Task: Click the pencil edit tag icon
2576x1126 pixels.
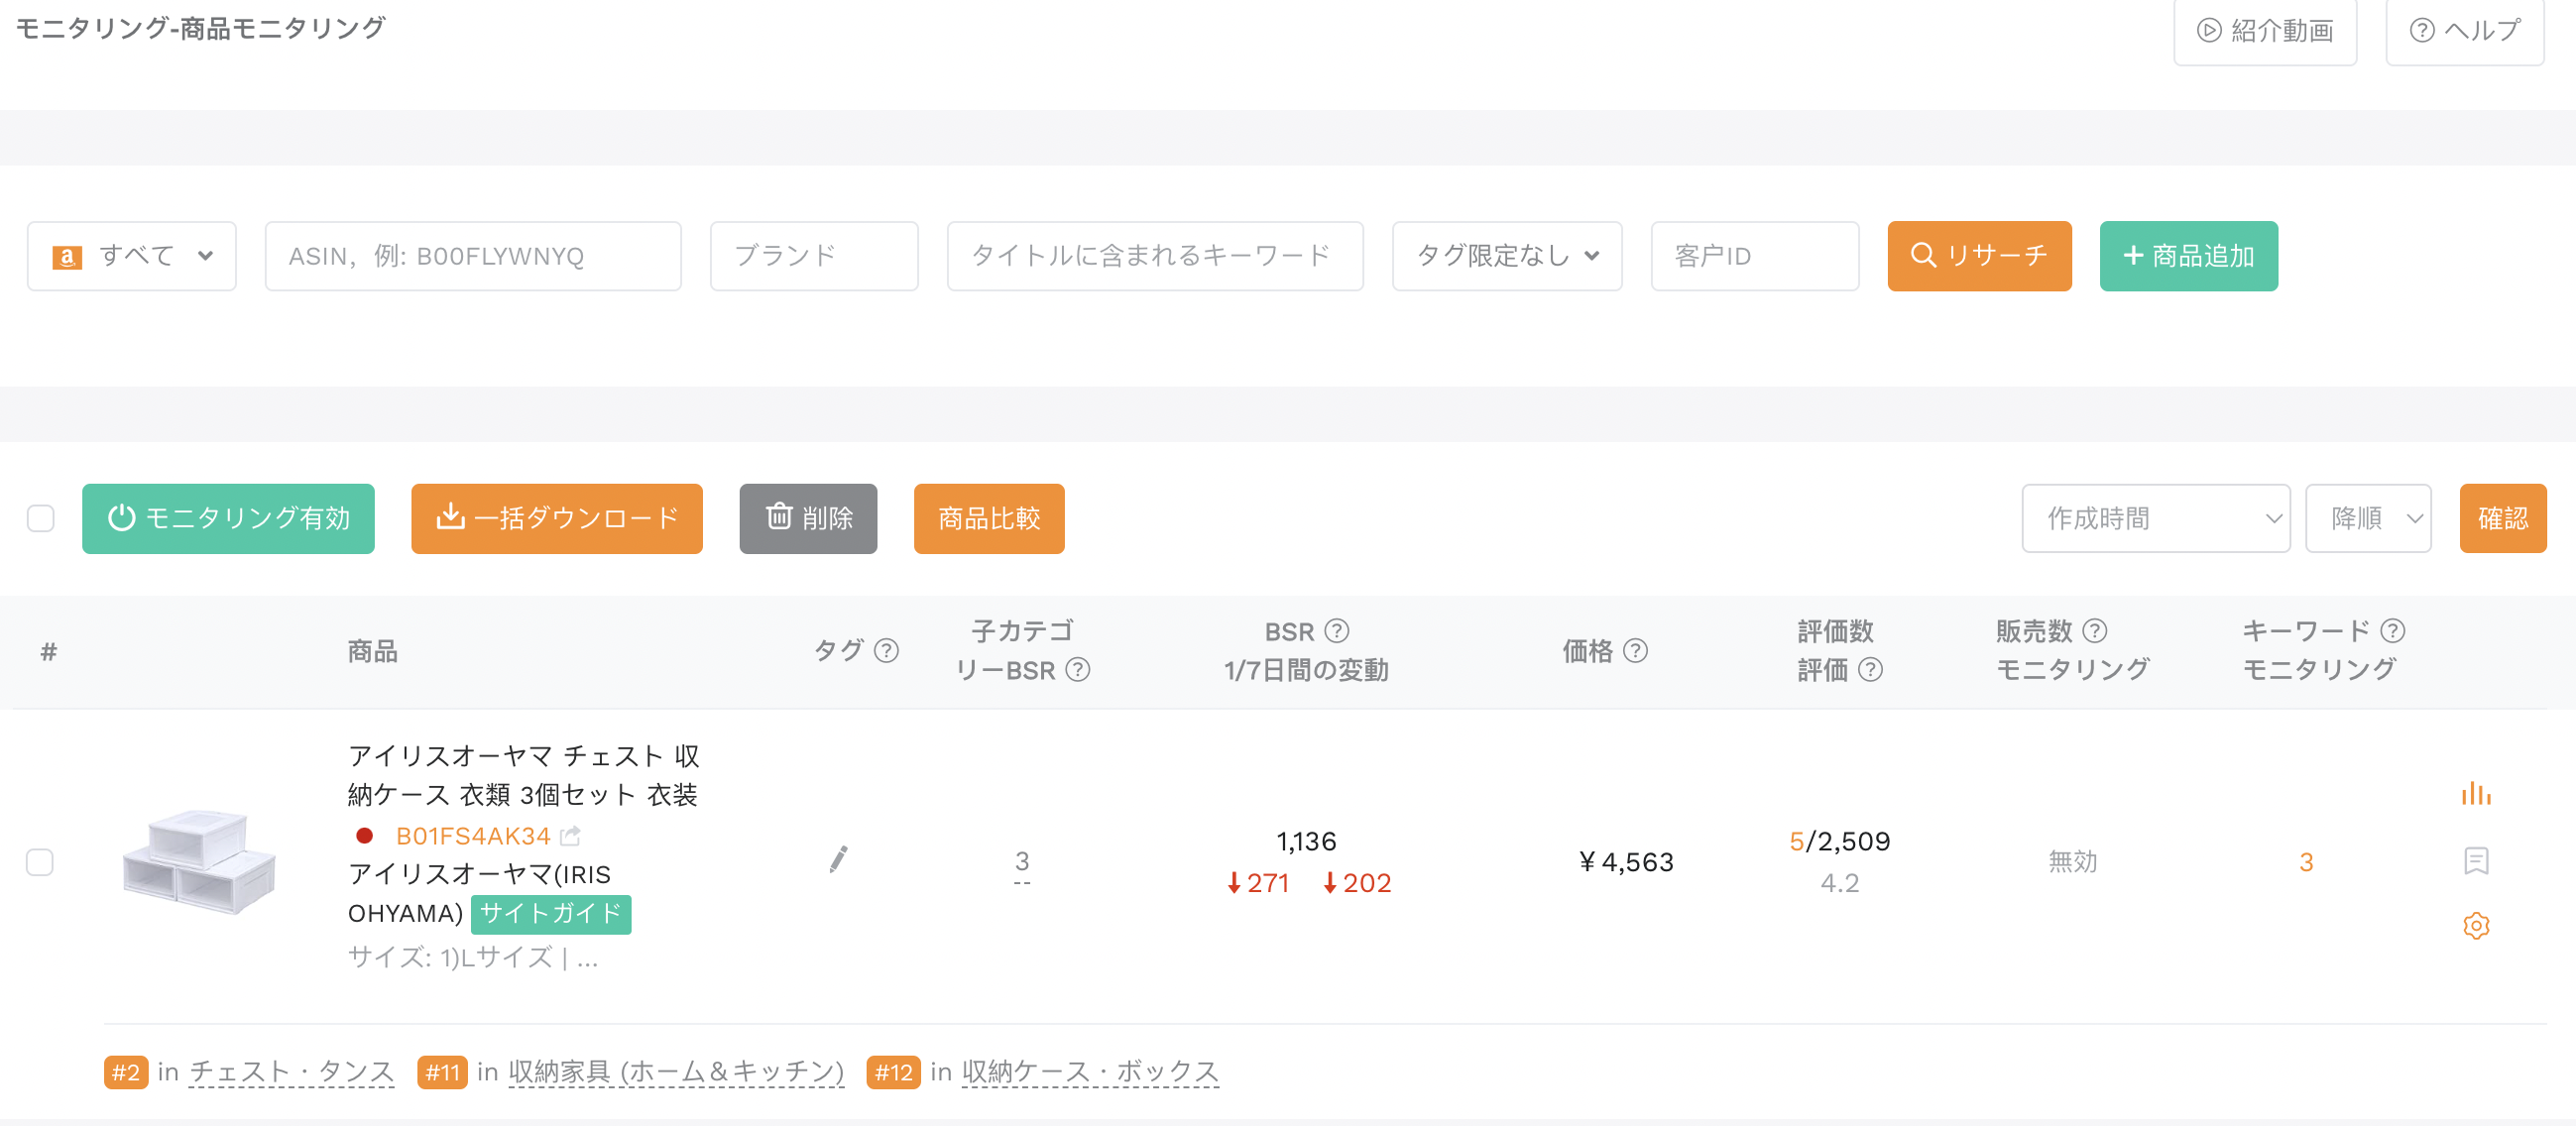Action: coord(838,859)
